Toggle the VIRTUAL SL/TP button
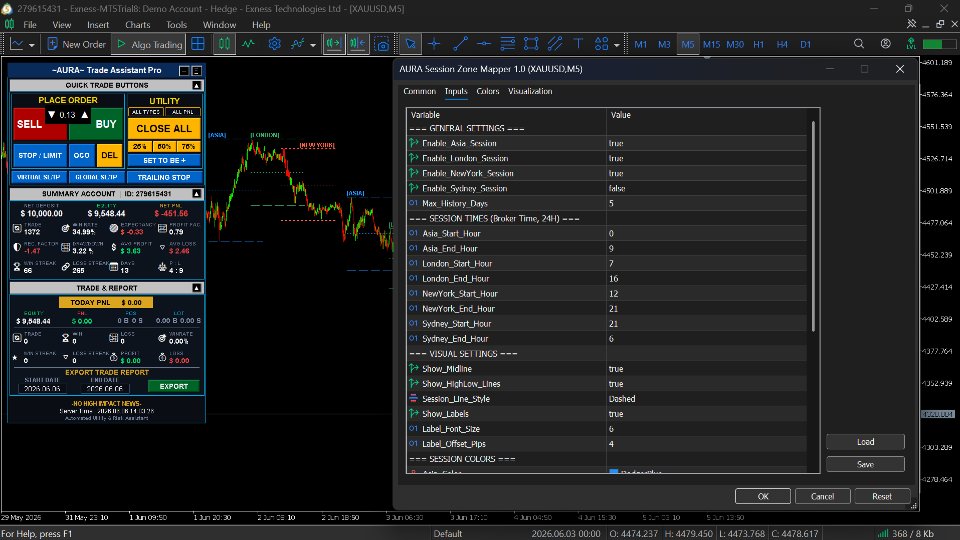Screen dimensions: 960x540 point(38,178)
